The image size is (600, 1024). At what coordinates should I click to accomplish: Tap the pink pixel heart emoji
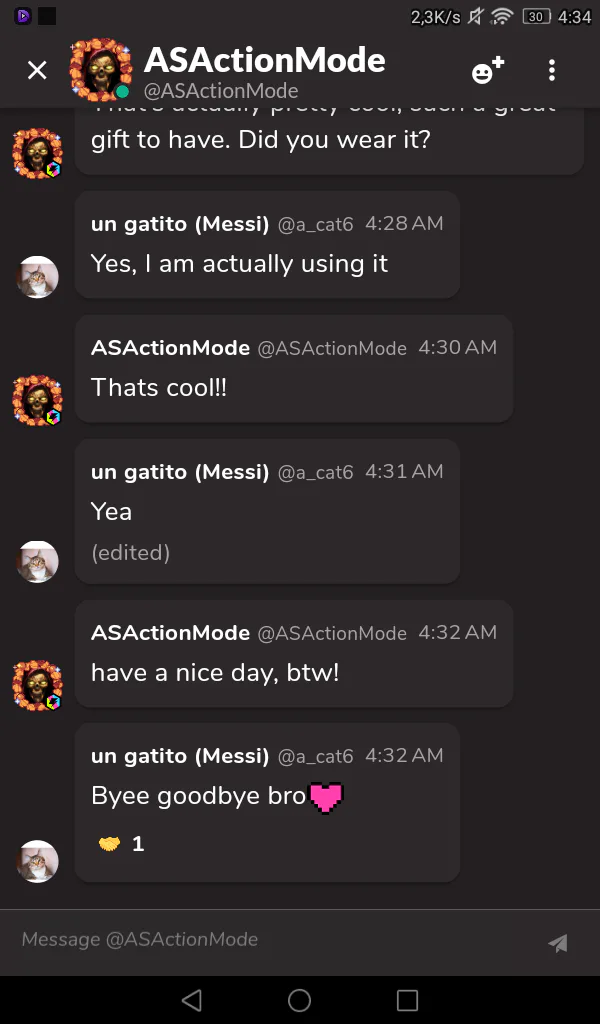coord(326,797)
